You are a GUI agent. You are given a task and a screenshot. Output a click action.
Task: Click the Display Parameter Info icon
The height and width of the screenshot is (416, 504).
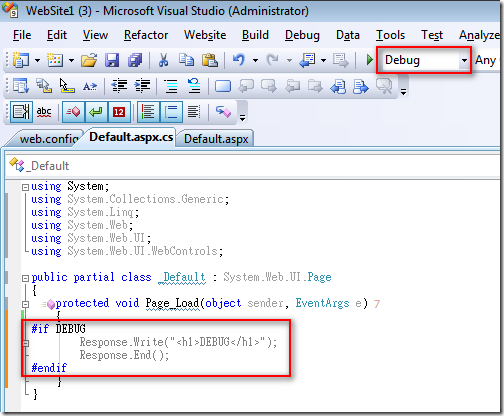click(44, 86)
